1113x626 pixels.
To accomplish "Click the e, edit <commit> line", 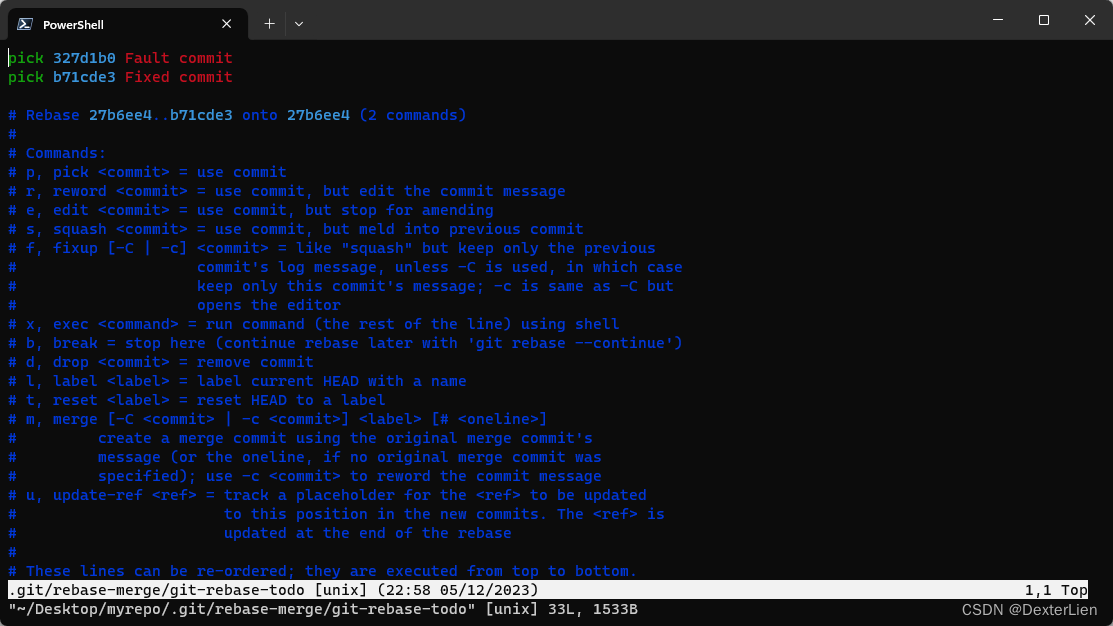I will (x=251, y=210).
